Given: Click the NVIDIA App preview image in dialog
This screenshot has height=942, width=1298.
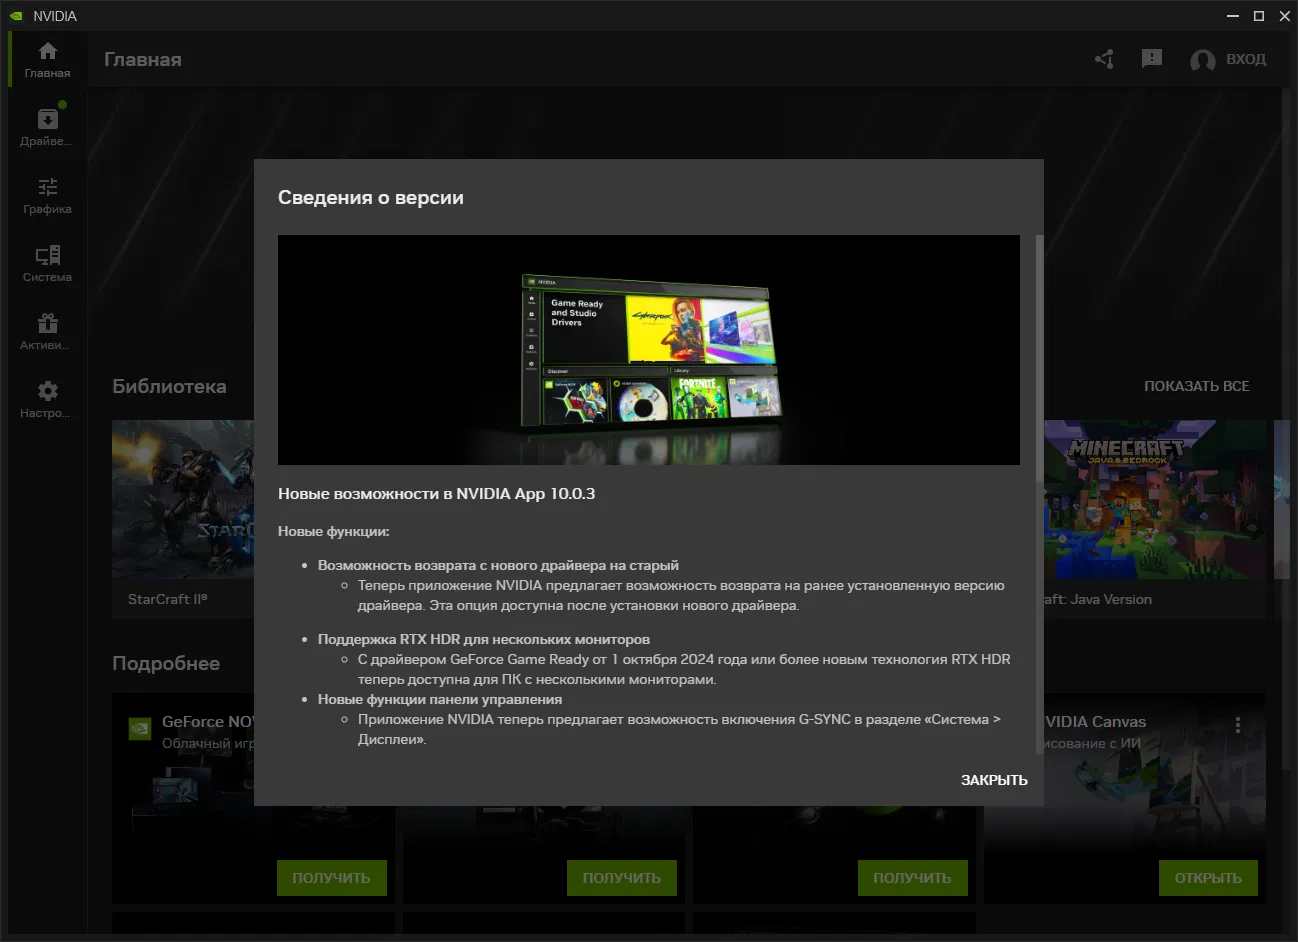Looking at the screenshot, I should click(649, 350).
